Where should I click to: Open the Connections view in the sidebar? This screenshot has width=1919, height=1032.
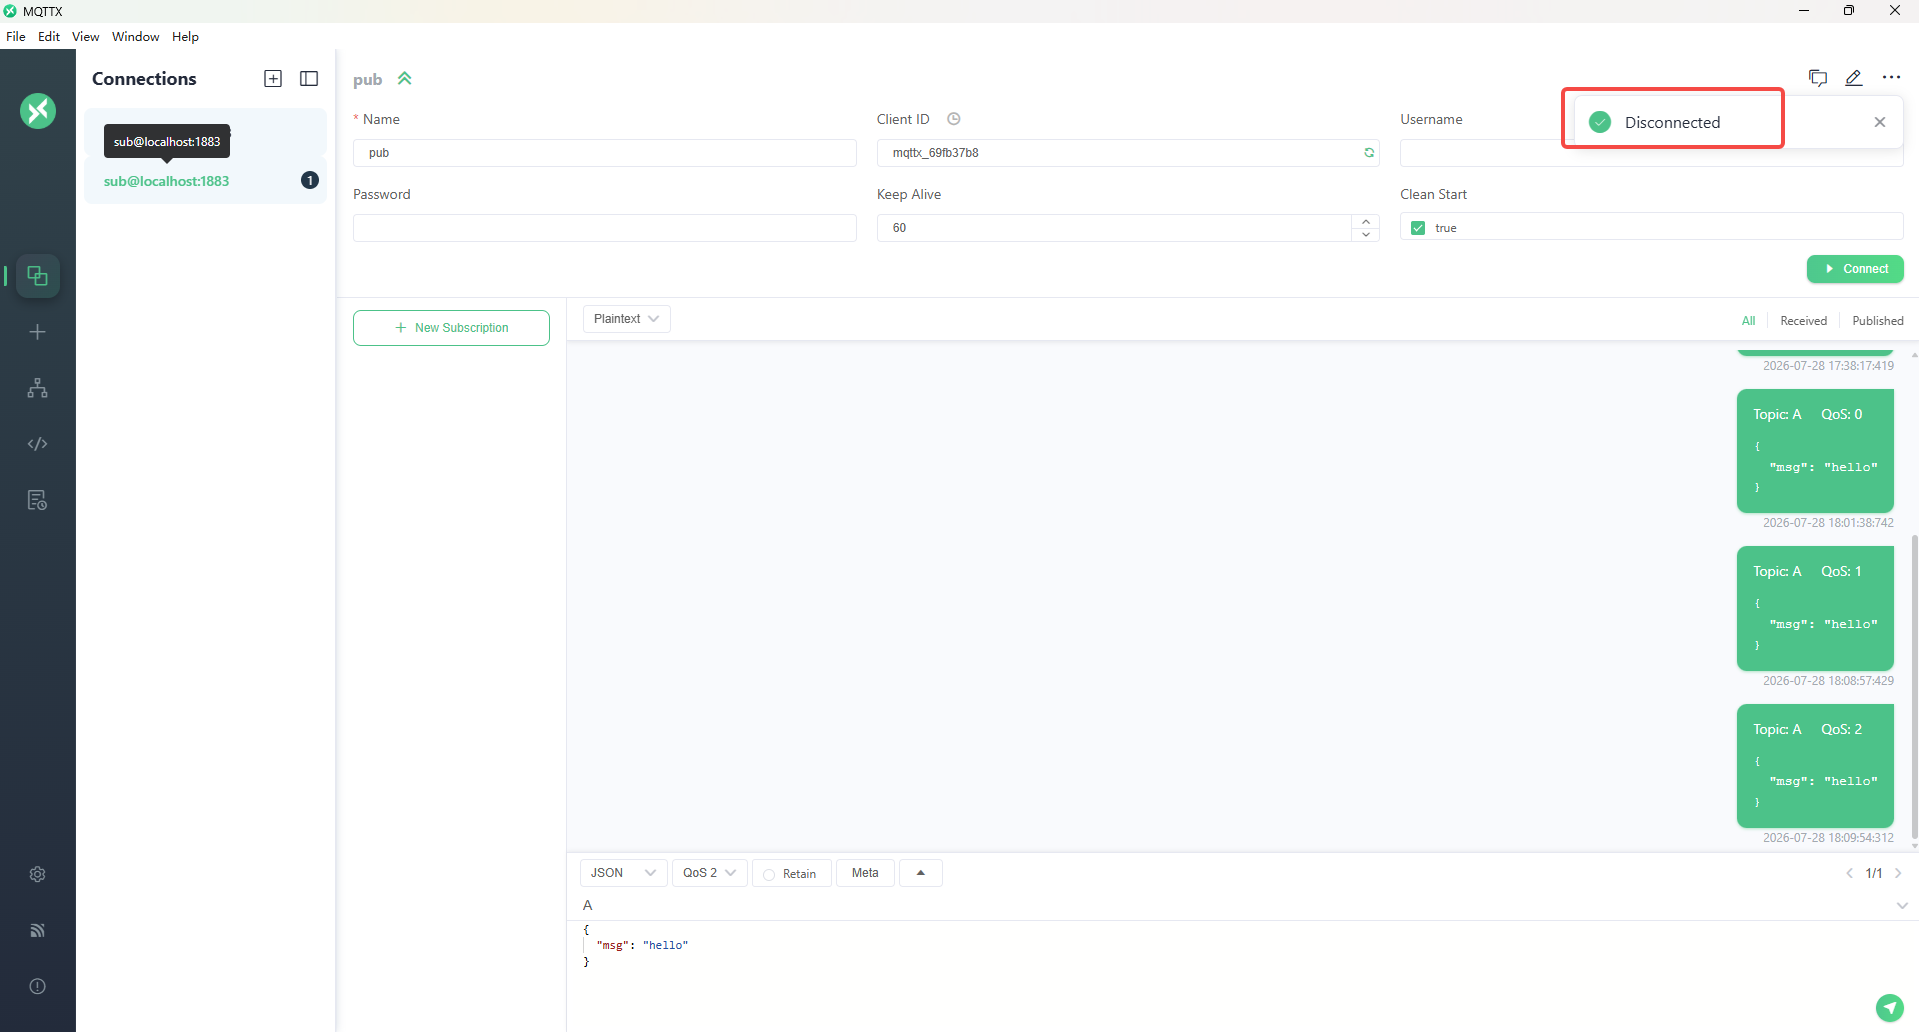tap(38, 276)
